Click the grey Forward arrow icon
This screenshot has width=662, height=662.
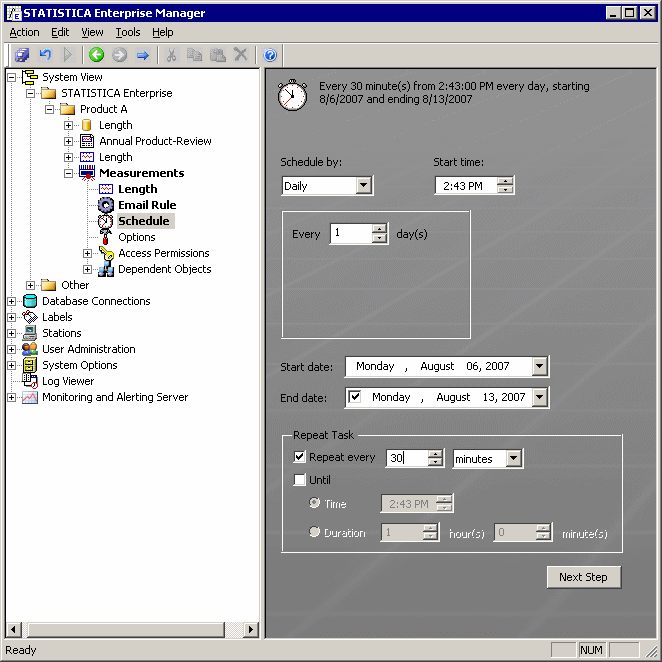tap(119, 55)
